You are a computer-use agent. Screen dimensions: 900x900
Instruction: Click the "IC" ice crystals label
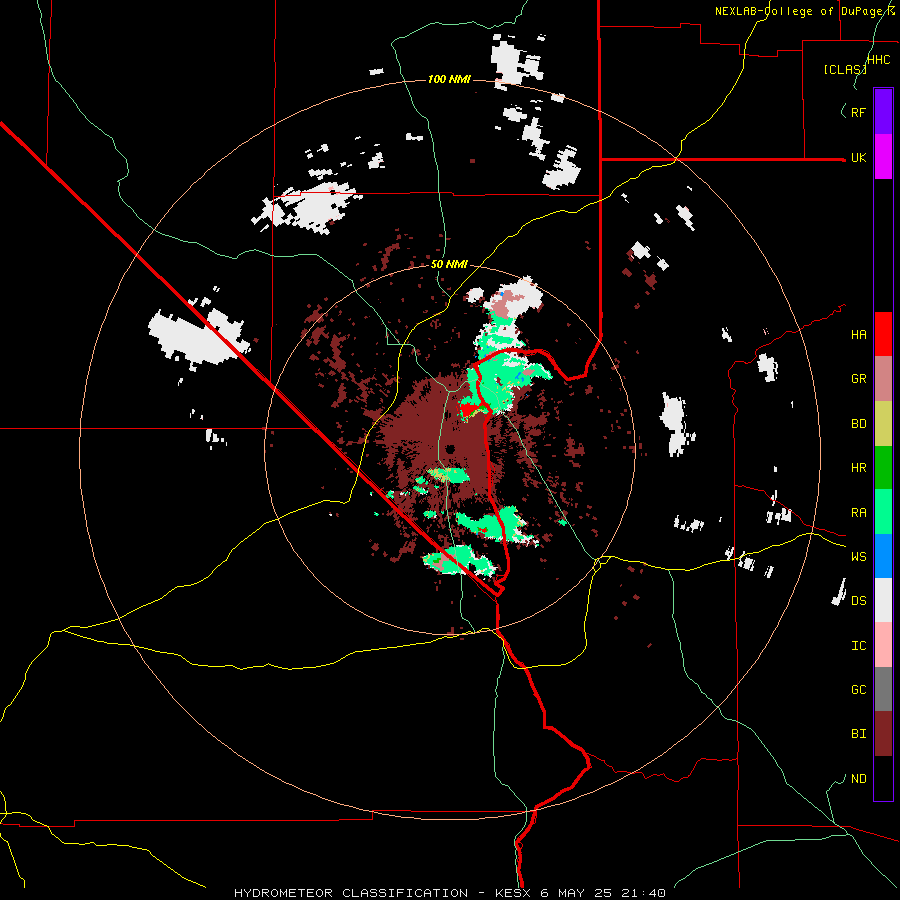858,646
